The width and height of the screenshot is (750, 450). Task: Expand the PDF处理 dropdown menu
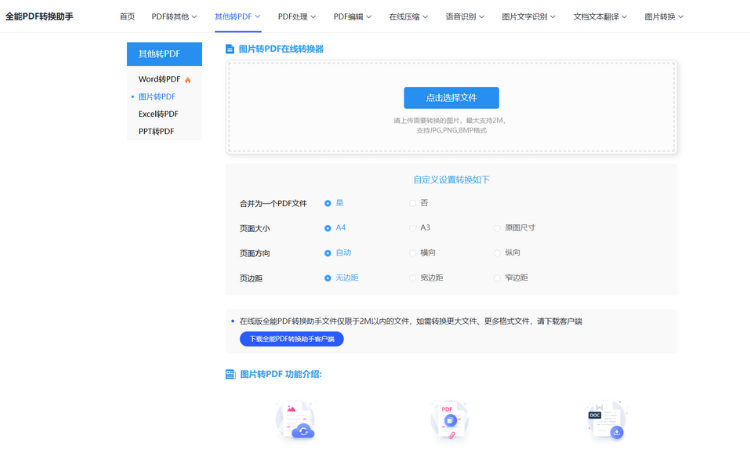point(298,17)
